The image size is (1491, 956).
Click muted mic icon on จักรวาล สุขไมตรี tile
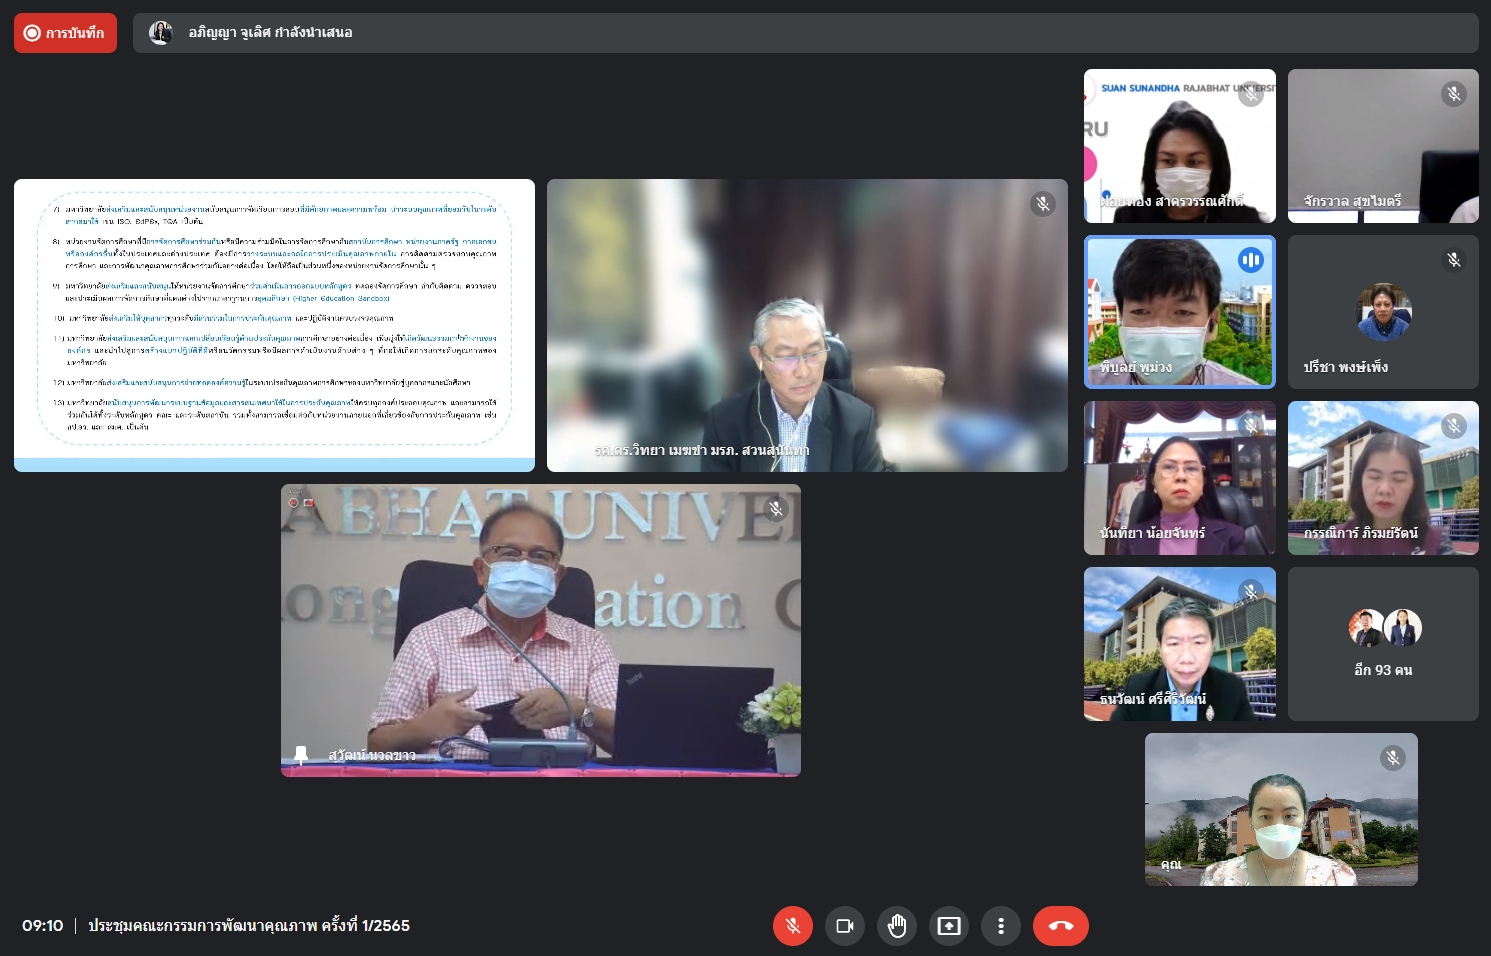[x=1453, y=94]
